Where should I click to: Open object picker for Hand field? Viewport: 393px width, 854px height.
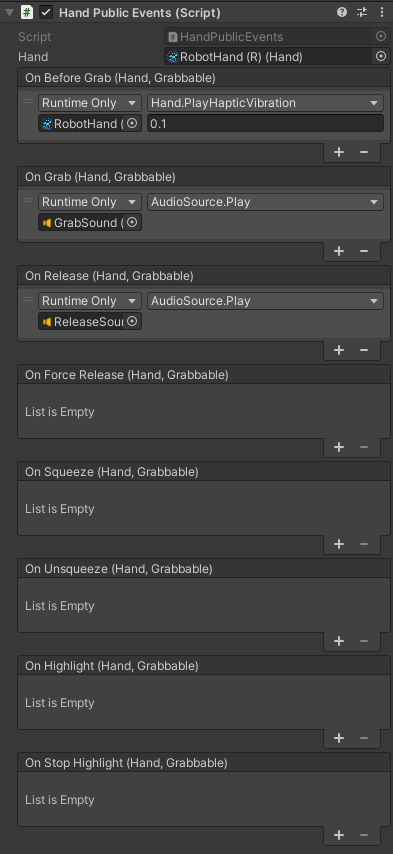point(381,56)
